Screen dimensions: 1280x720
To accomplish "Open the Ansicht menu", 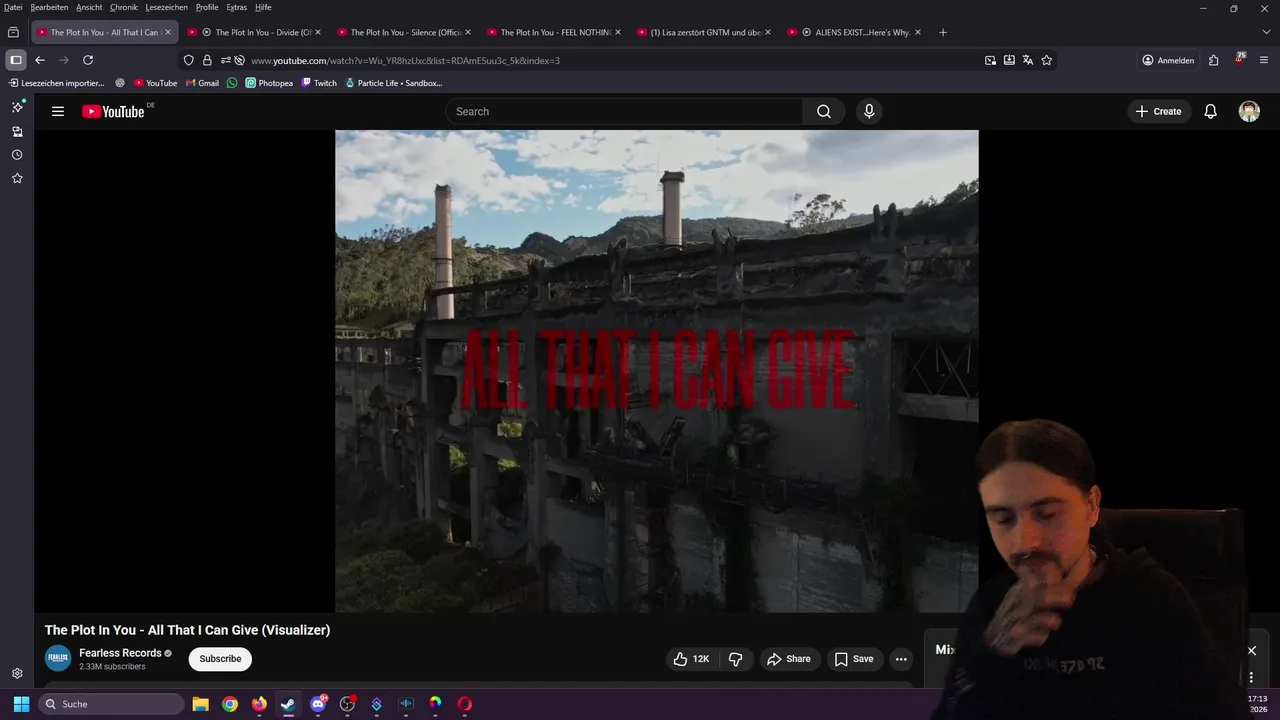I will [x=89, y=7].
